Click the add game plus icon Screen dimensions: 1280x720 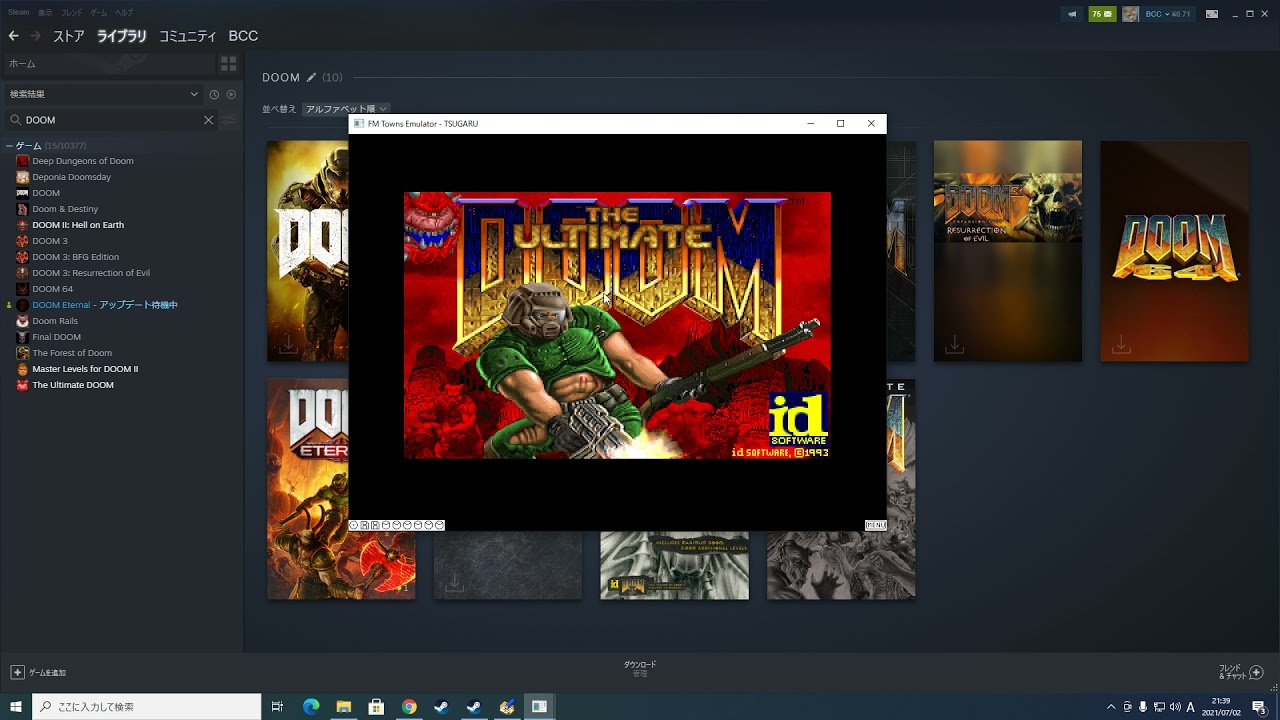[17, 672]
